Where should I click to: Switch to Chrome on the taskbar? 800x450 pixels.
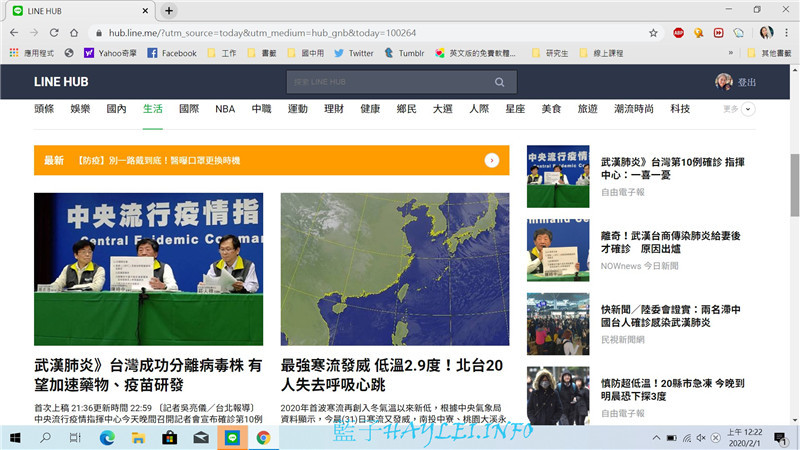[263, 438]
